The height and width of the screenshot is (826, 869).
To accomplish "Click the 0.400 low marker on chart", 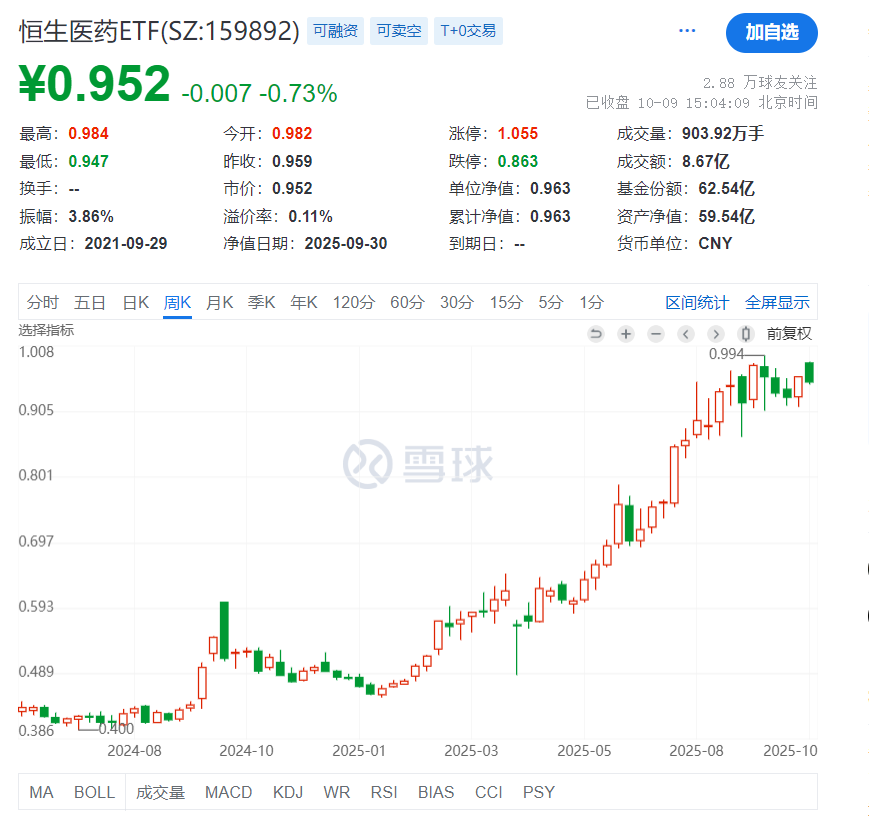I will point(116,728).
